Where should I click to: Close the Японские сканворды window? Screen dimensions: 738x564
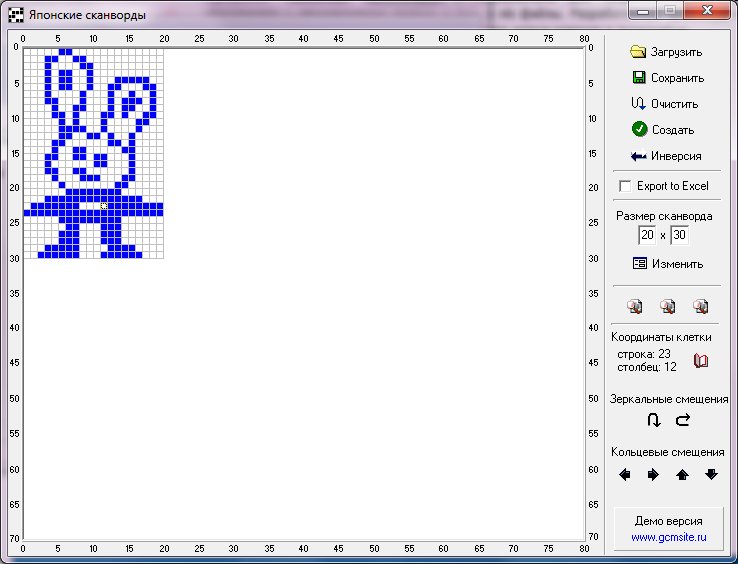[x=706, y=10]
